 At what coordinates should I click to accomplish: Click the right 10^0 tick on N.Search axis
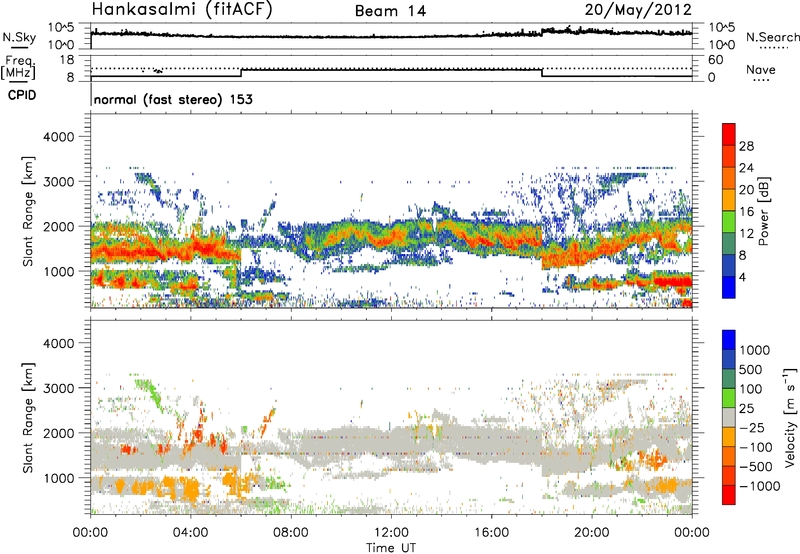pyautogui.click(x=722, y=45)
